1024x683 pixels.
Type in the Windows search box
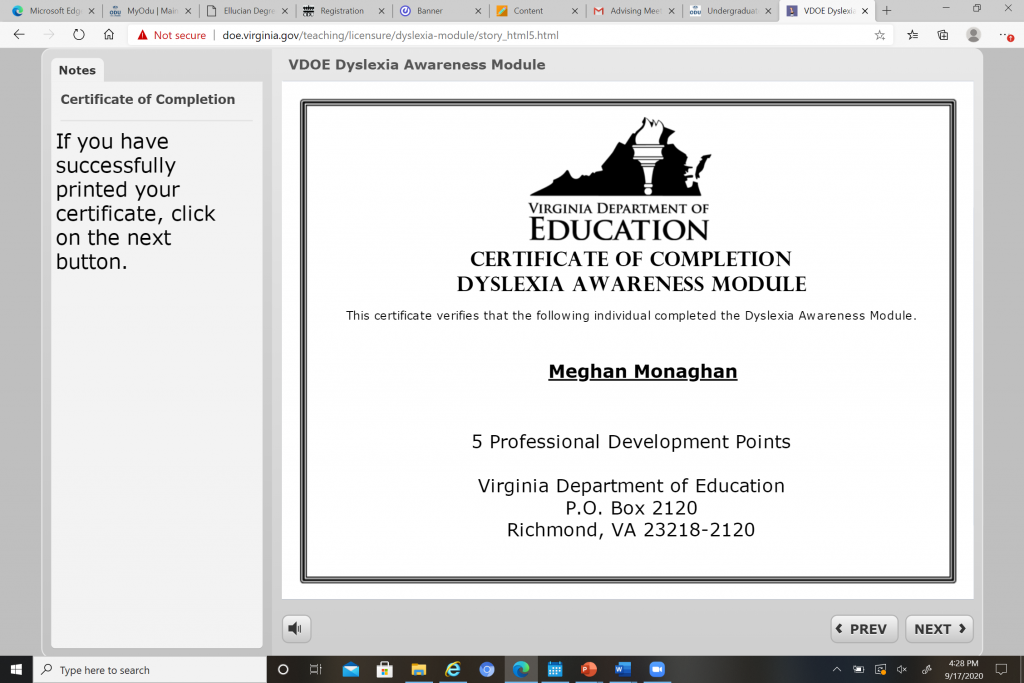pyautogui.click(x=150, y=670)
